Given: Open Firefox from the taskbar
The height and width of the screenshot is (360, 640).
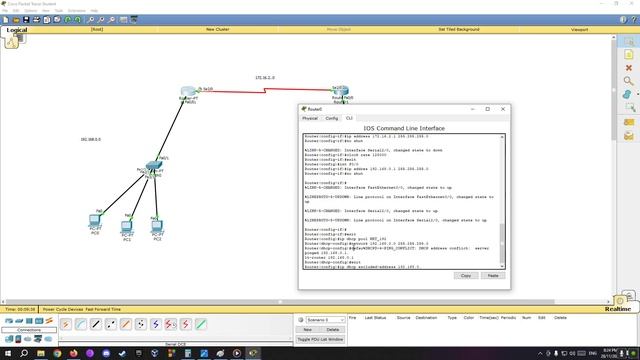Looking at the screenshot, I should [x=73, y=353].
